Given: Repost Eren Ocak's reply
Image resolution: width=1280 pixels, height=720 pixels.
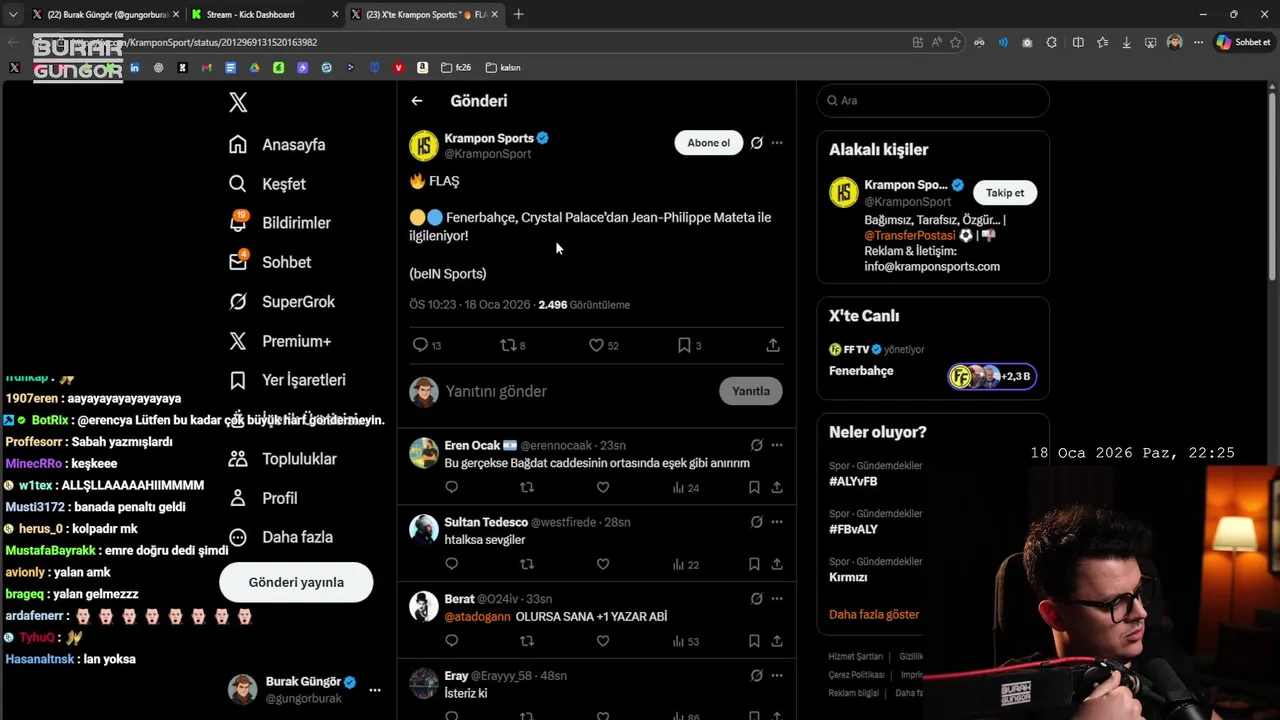Looking at the screenshot, I should point(527,487).
